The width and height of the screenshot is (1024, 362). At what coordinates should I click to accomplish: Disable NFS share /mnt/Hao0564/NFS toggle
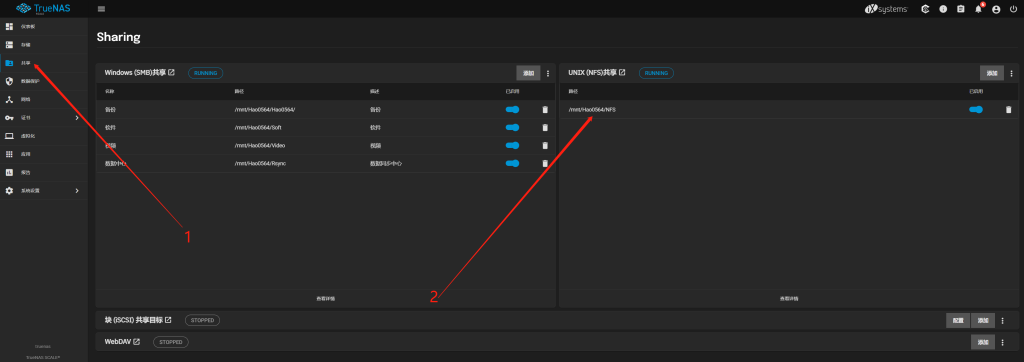[976, 110]
